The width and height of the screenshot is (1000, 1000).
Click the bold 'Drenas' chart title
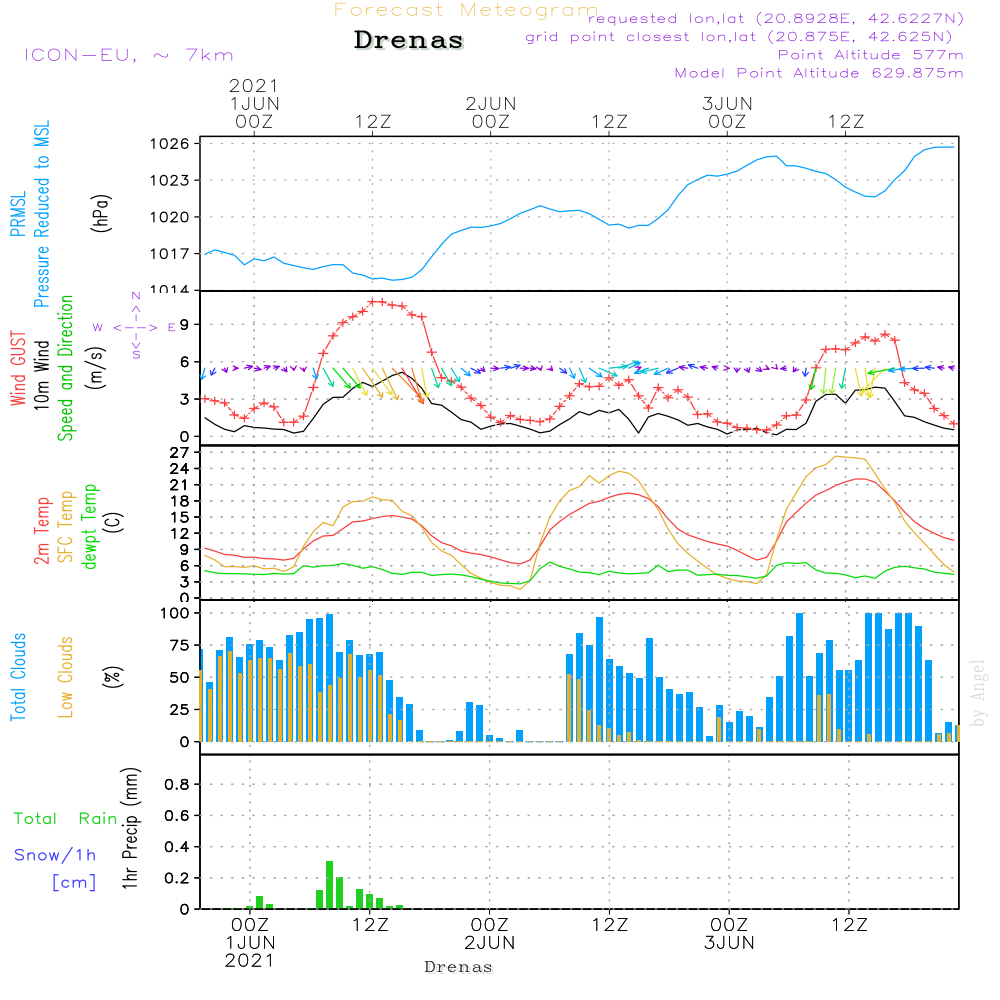[x=408, y=40]
